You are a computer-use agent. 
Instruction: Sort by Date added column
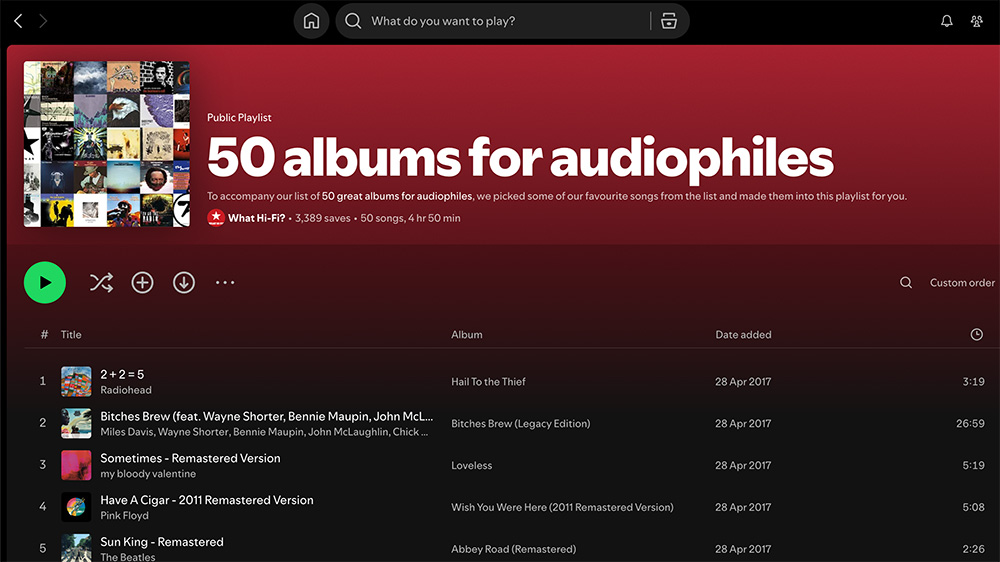[x=743, y=335]
